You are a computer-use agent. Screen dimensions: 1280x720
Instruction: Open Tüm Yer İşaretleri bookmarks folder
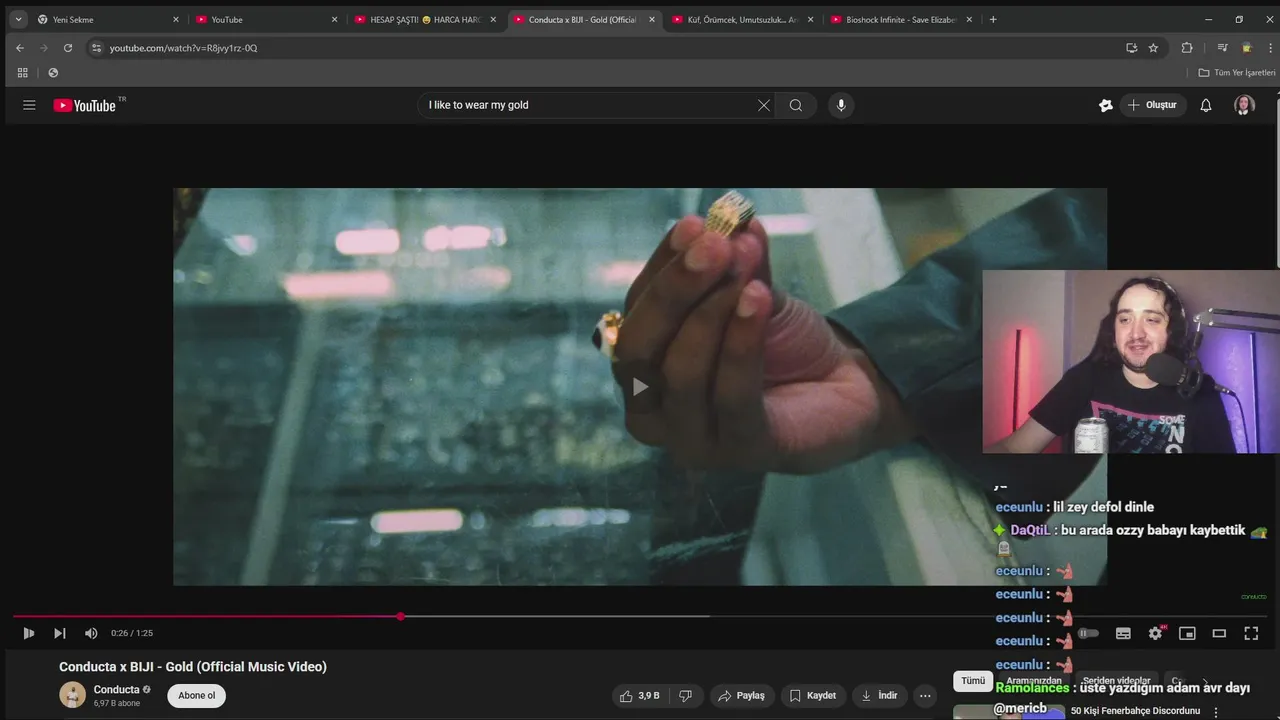pos(1237,73)
